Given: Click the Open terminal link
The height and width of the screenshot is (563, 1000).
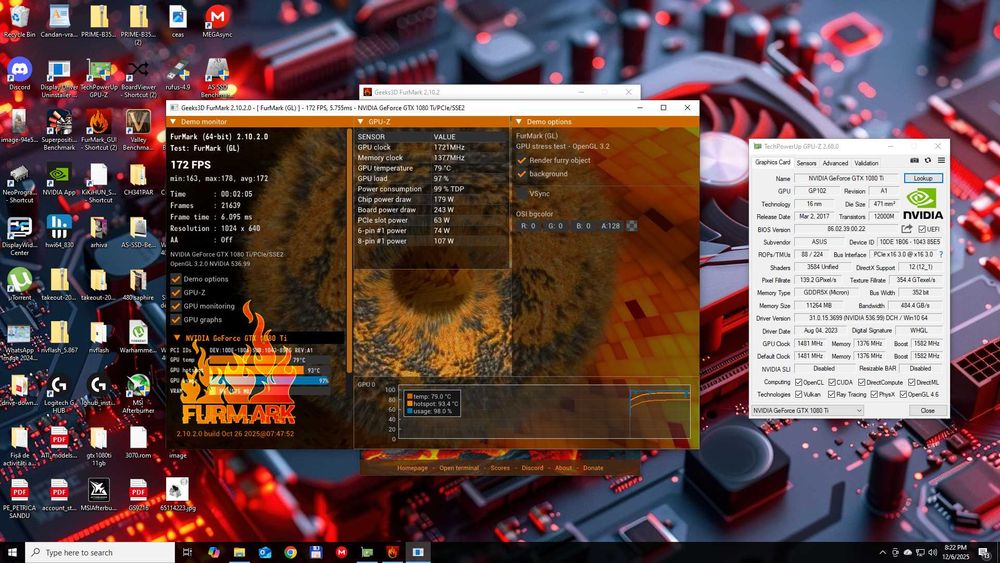Looking at the screenshot, I should point(459,468).
